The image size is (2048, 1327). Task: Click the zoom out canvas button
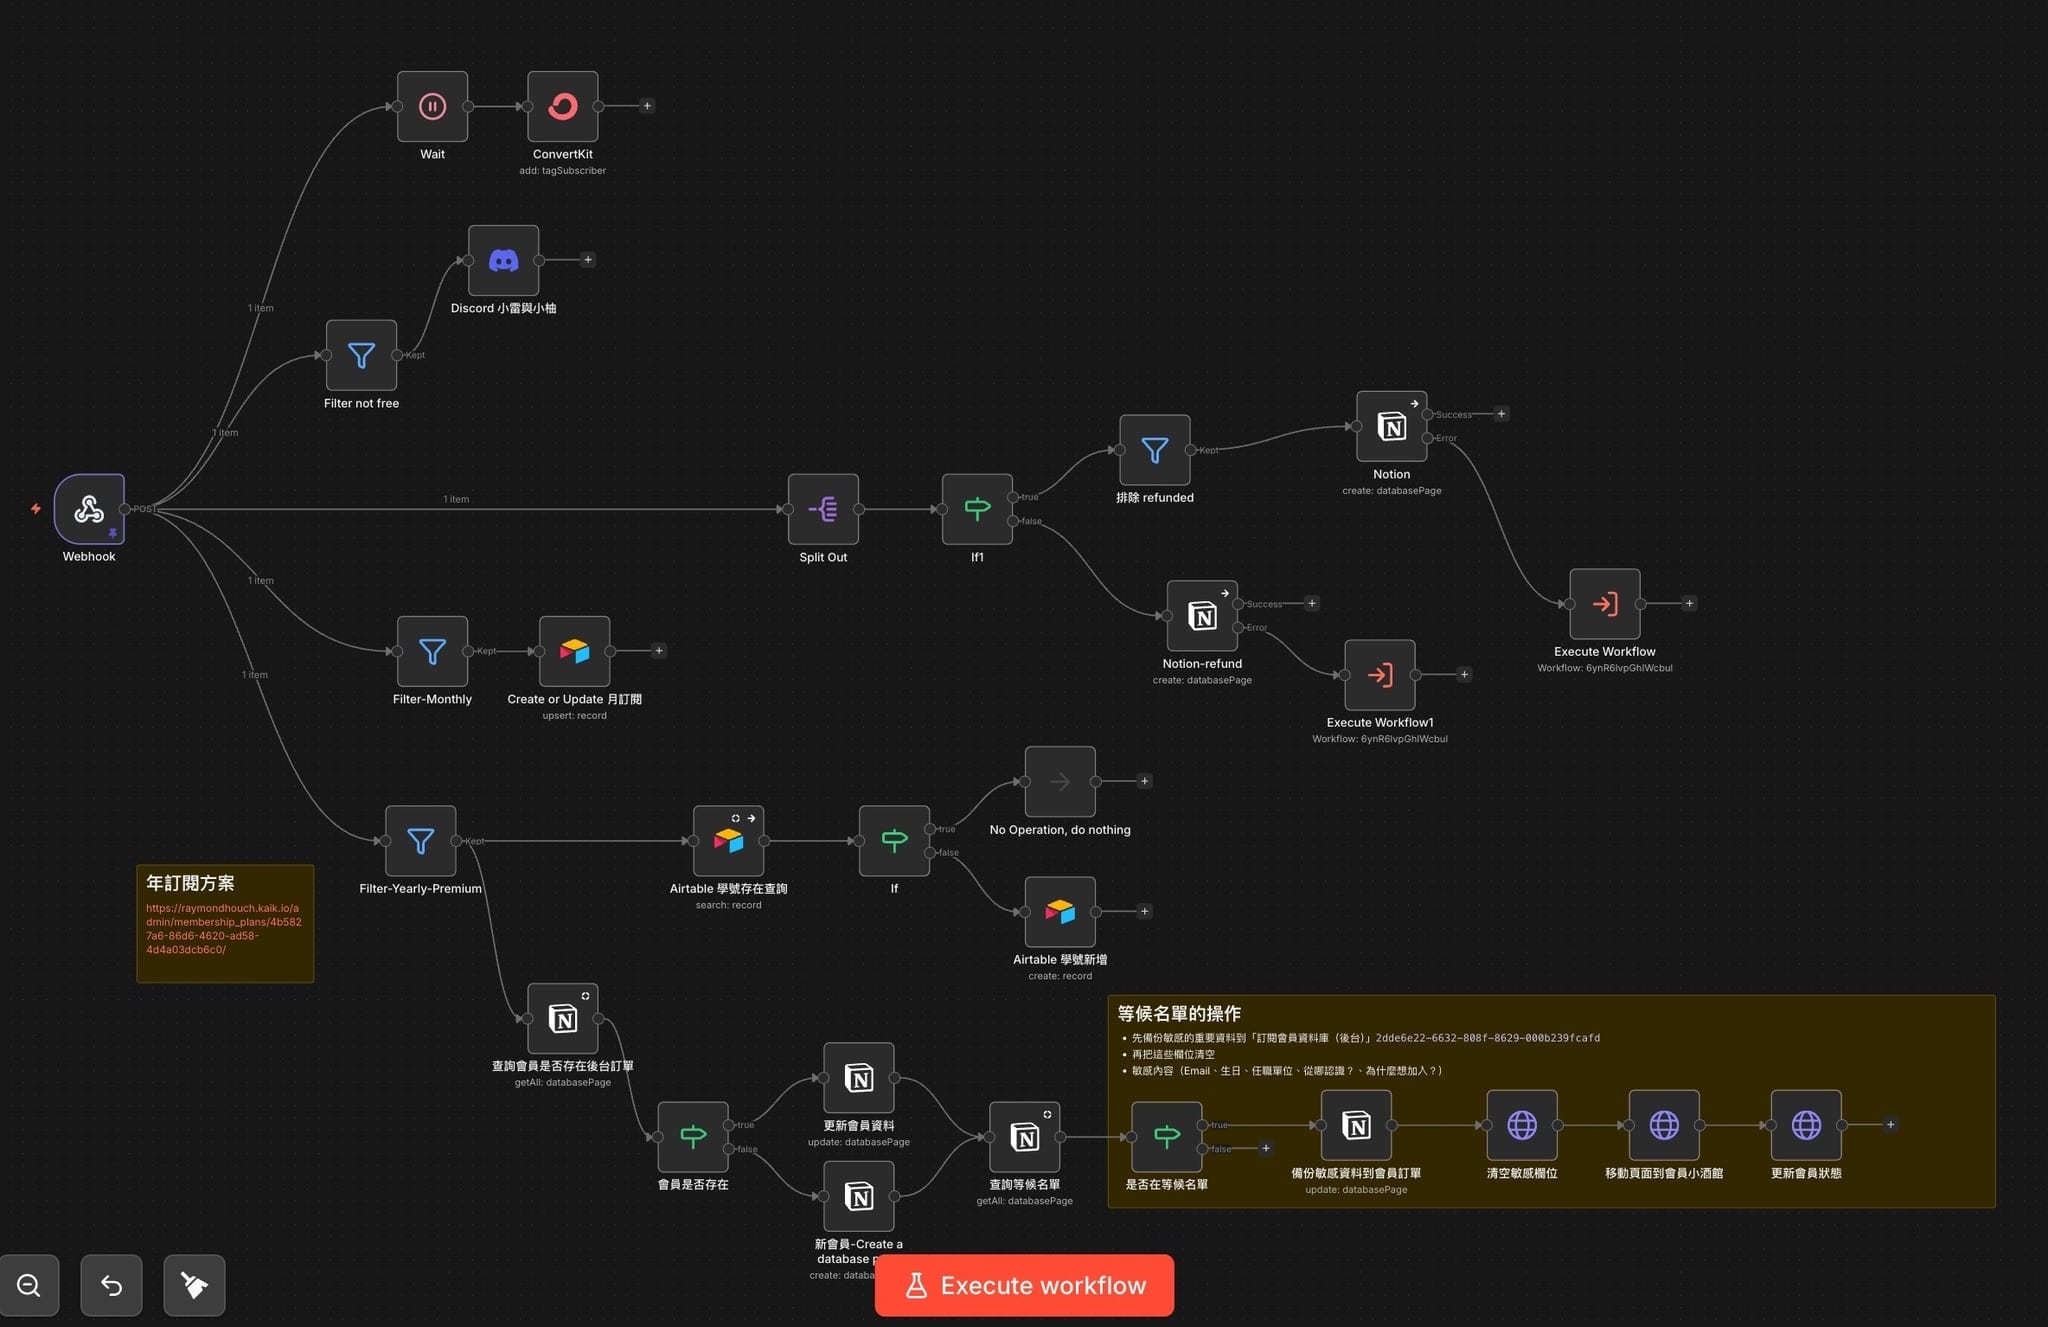point(29,1285)
